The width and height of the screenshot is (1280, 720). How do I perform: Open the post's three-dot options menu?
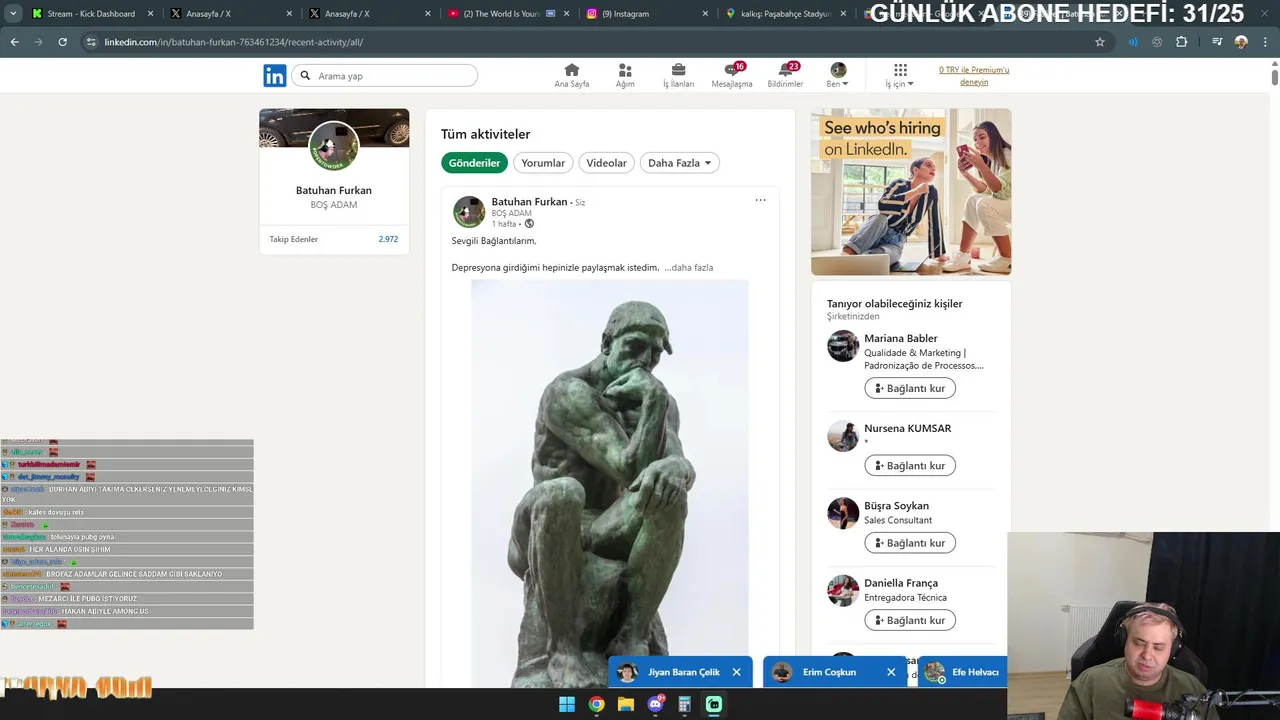pos(760,200)
